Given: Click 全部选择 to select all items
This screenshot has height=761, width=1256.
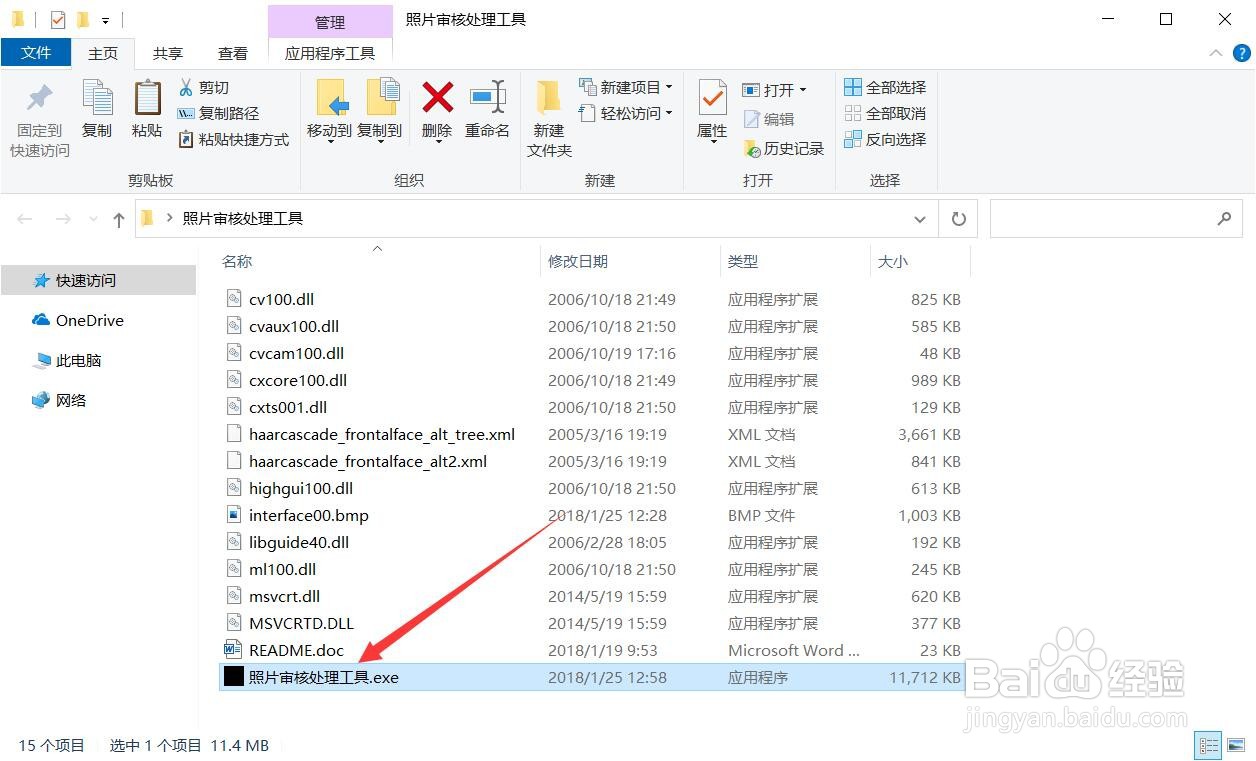Looking at the screenshot, I should click(884, 87).
